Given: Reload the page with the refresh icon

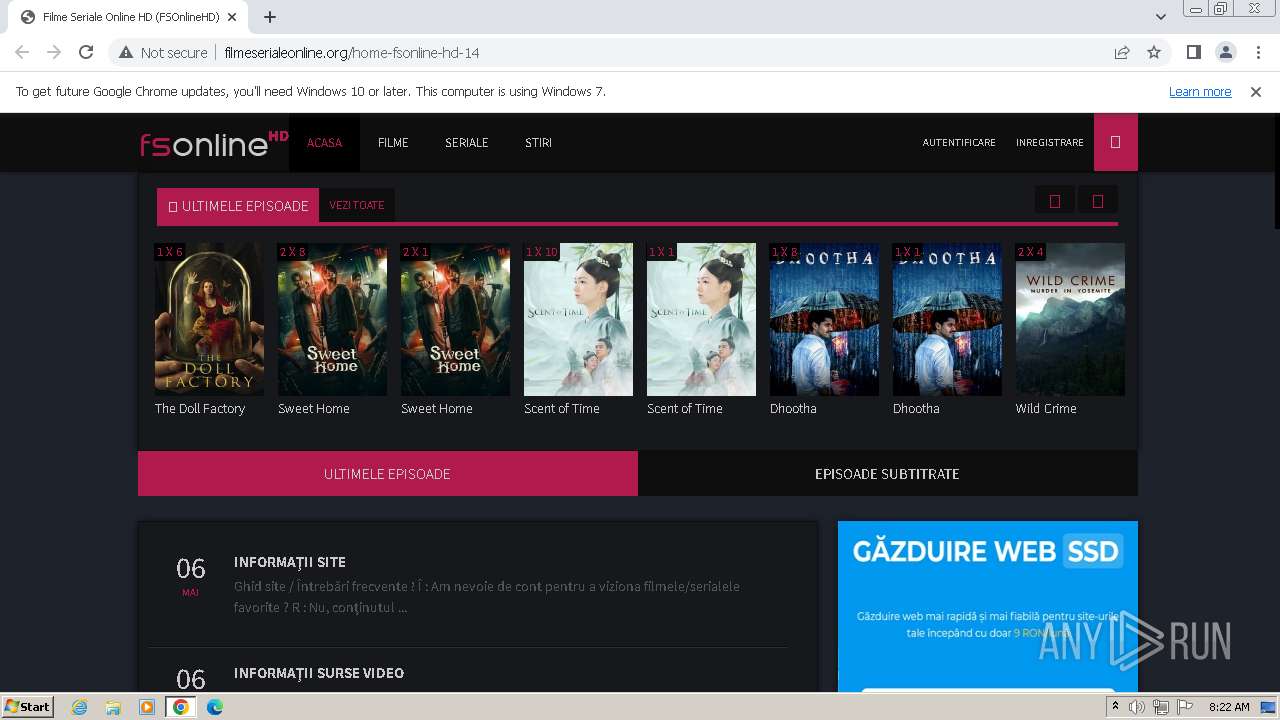Looking at the screenshot, I should [86, 52].
